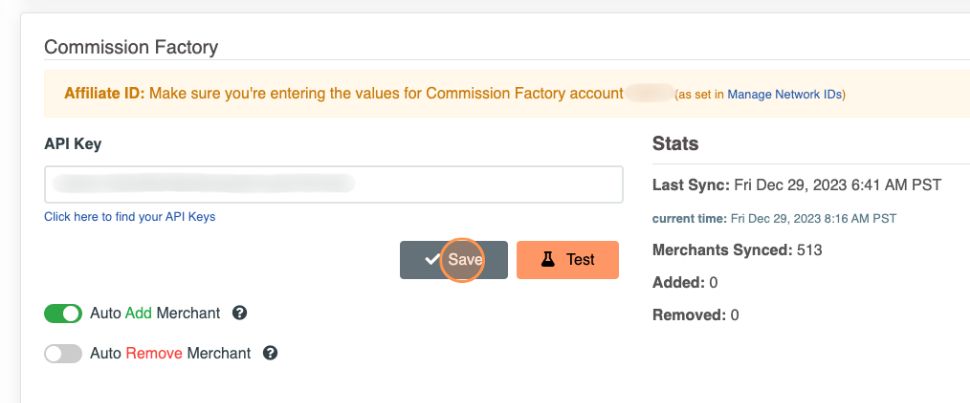Open help icon beside Auto Add Merchant
Image resolution: width=970 pixels, height=403 pixels.
tap(239, 313)
